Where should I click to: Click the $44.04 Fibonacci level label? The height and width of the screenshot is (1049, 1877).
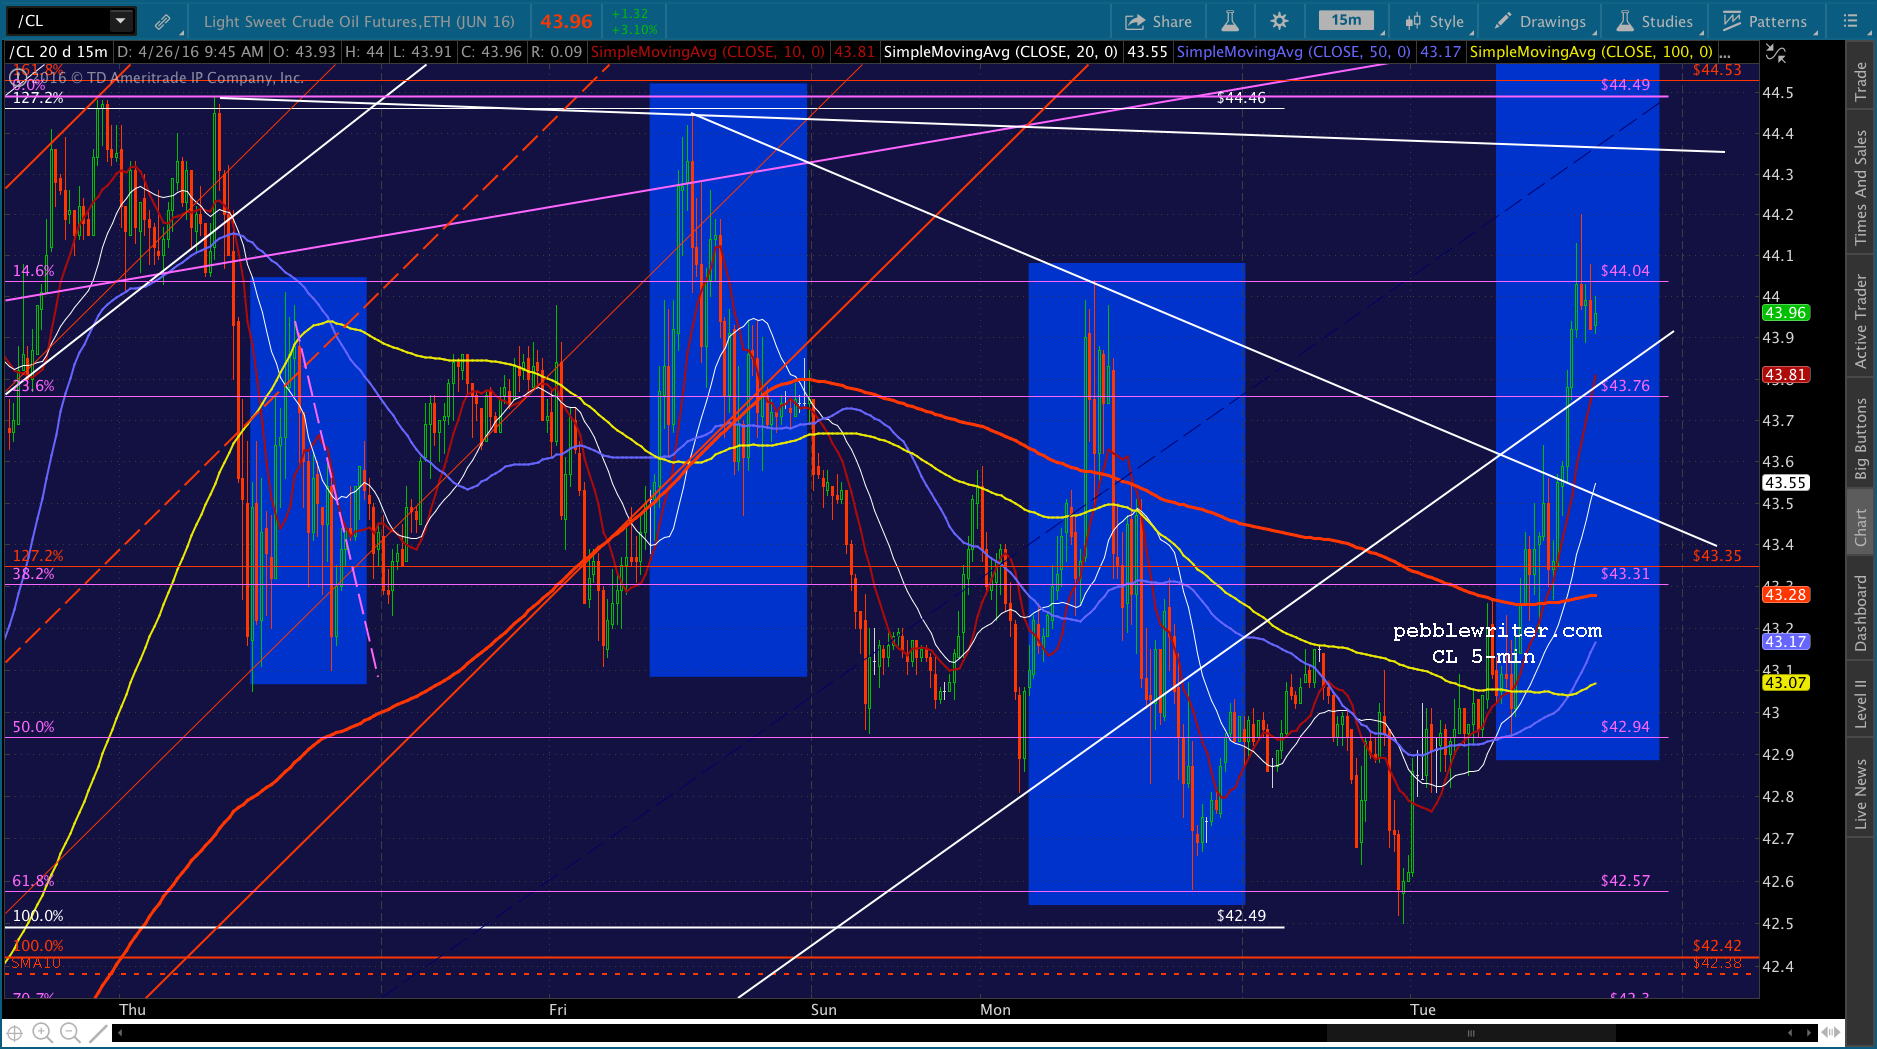click(x=1625, y=271)
